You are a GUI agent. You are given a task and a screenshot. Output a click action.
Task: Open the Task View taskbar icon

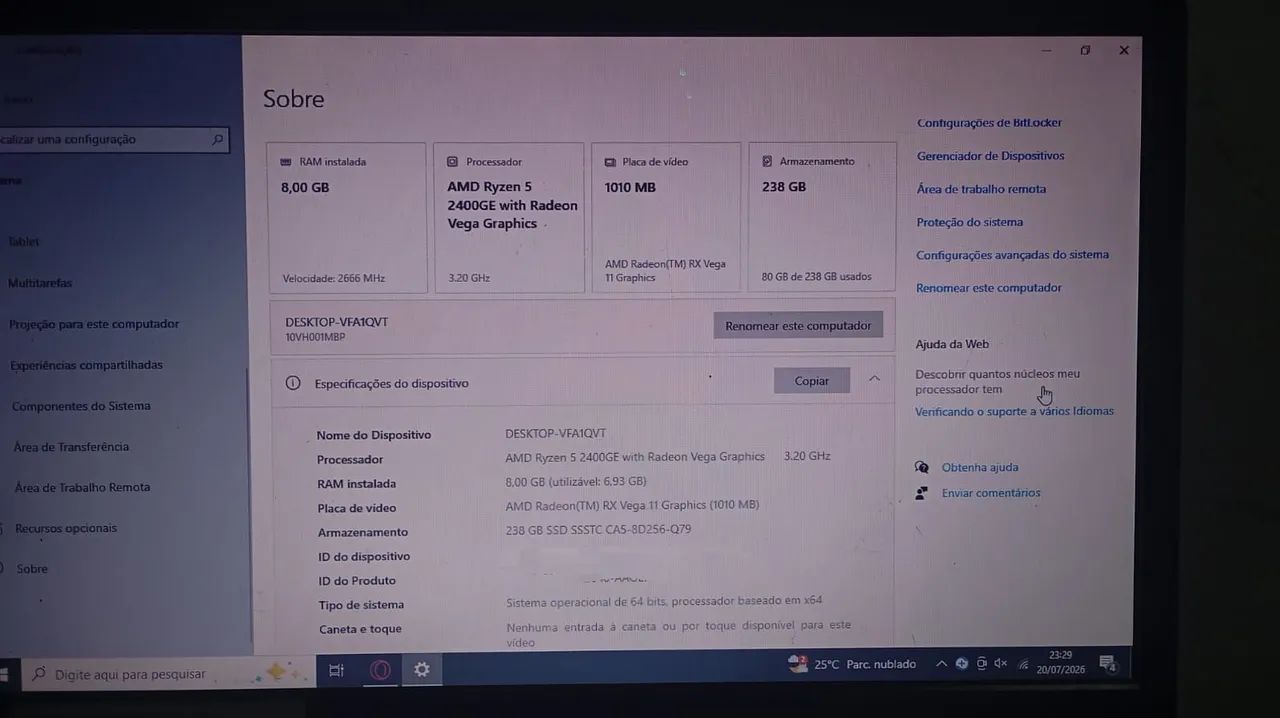(337, 671)
